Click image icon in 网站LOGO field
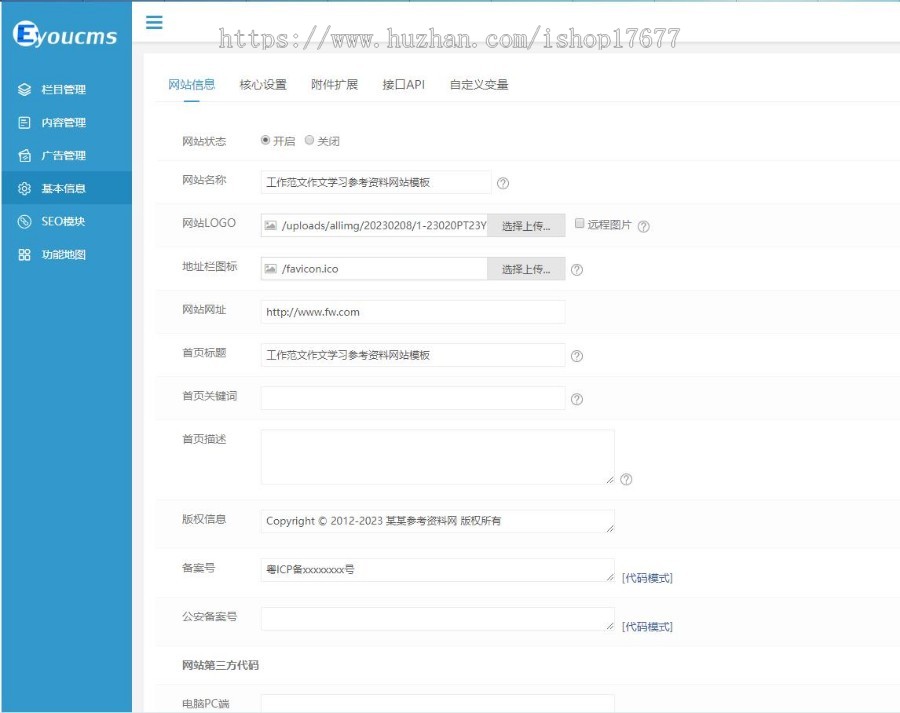Screen dimensions: 900x713 click(270, 226)
